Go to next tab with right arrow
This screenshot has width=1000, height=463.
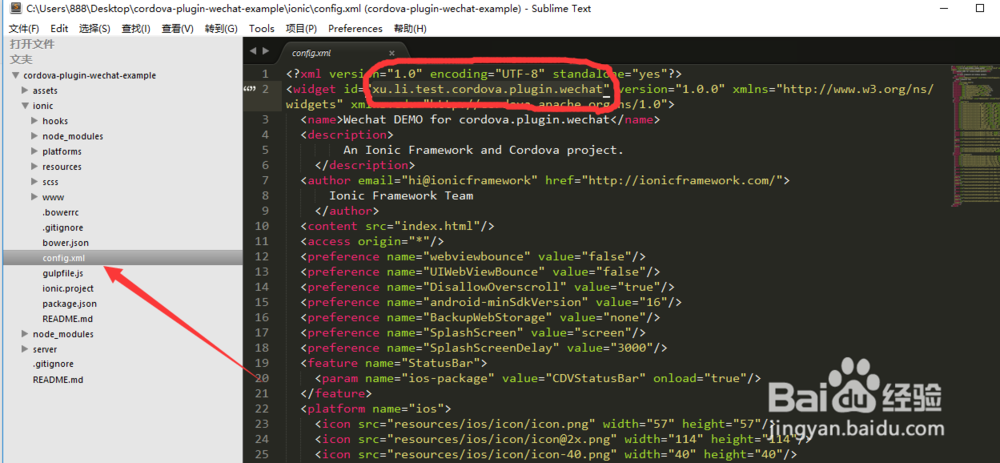(x=265, y=51)
